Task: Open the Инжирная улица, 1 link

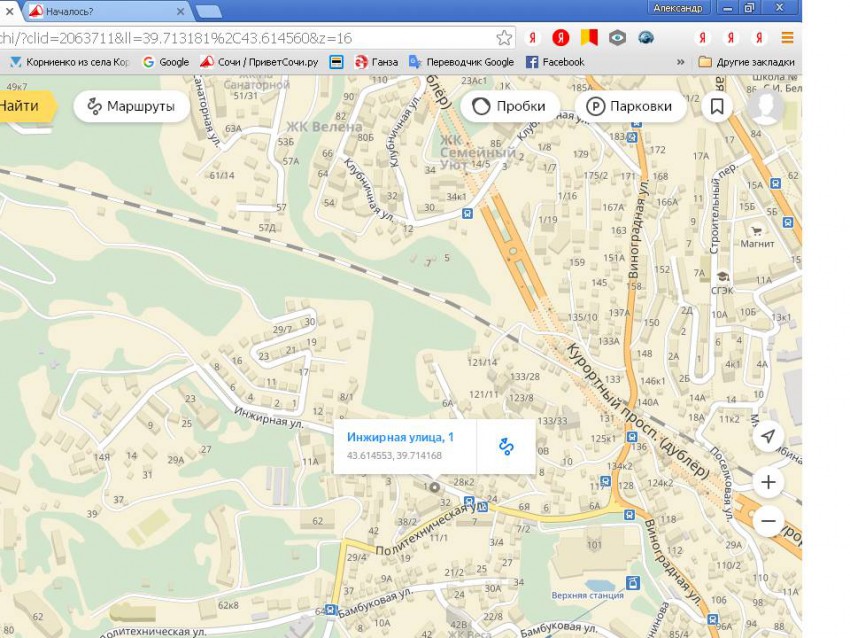Action: [x=400, y=437]
